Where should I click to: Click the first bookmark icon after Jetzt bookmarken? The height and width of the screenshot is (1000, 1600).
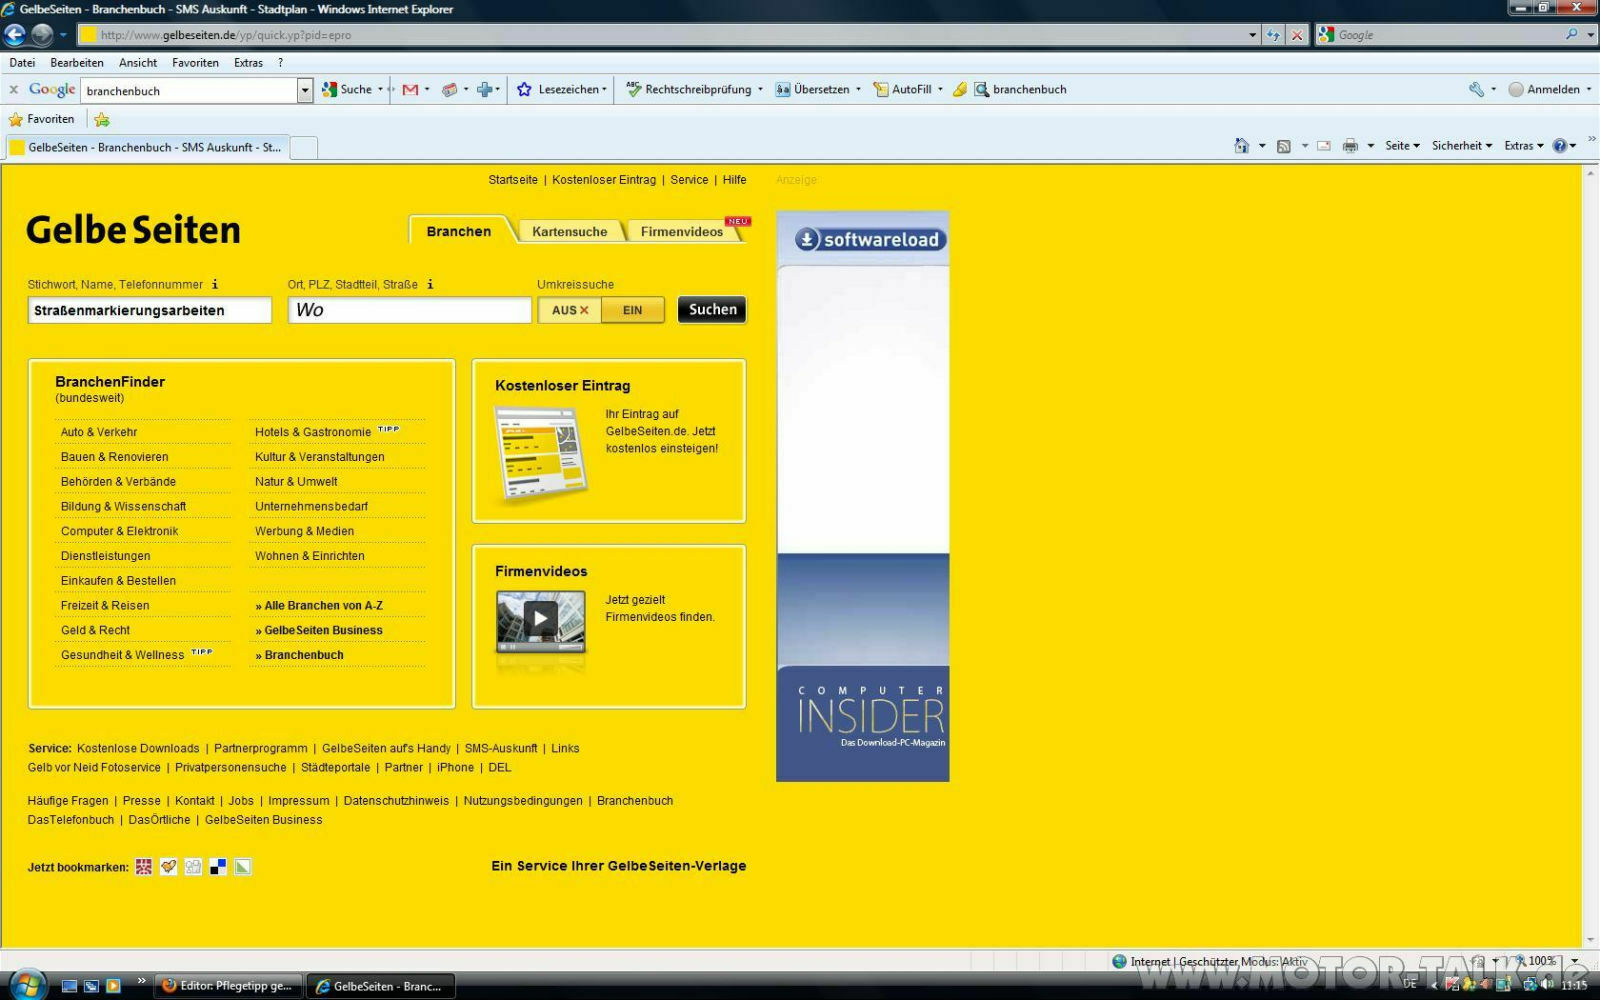144,867
